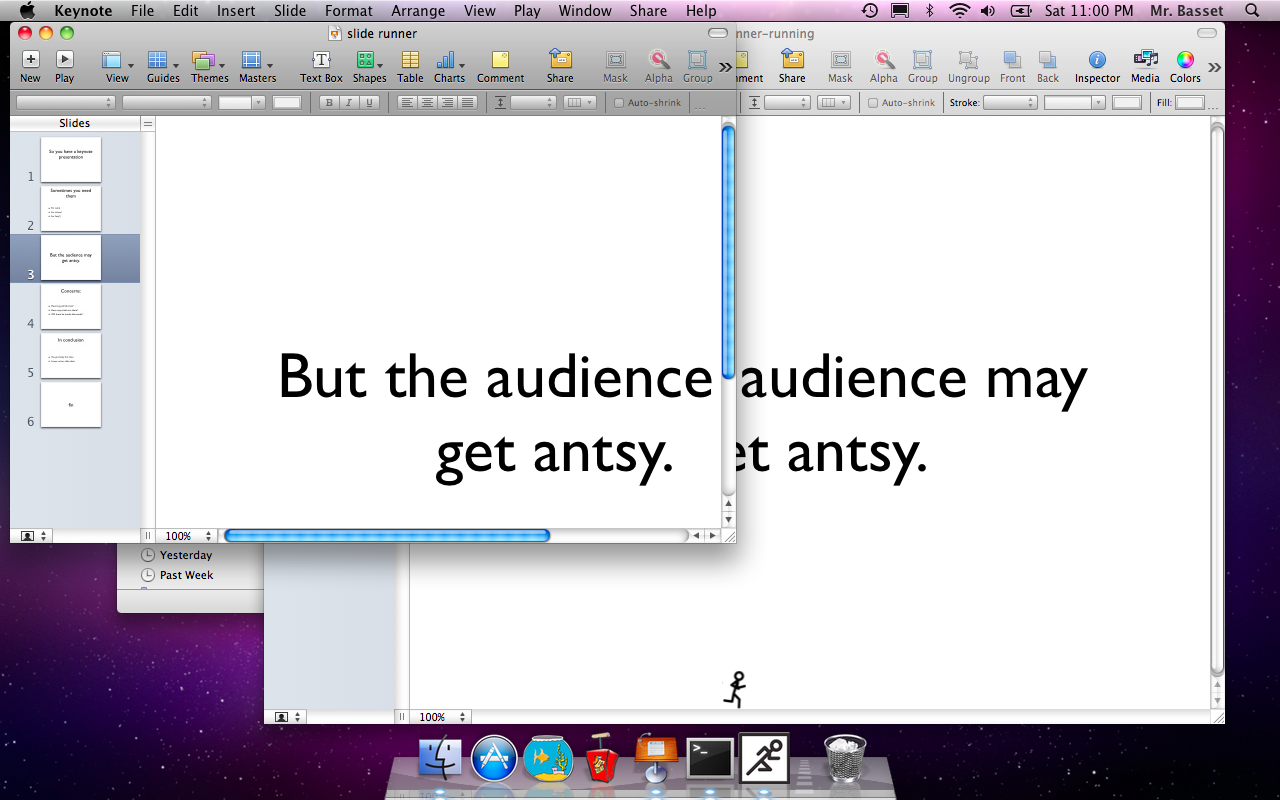Toggle italic text formatting
The height and width of the screenshot is (800, 1280).
pos(349,102)
